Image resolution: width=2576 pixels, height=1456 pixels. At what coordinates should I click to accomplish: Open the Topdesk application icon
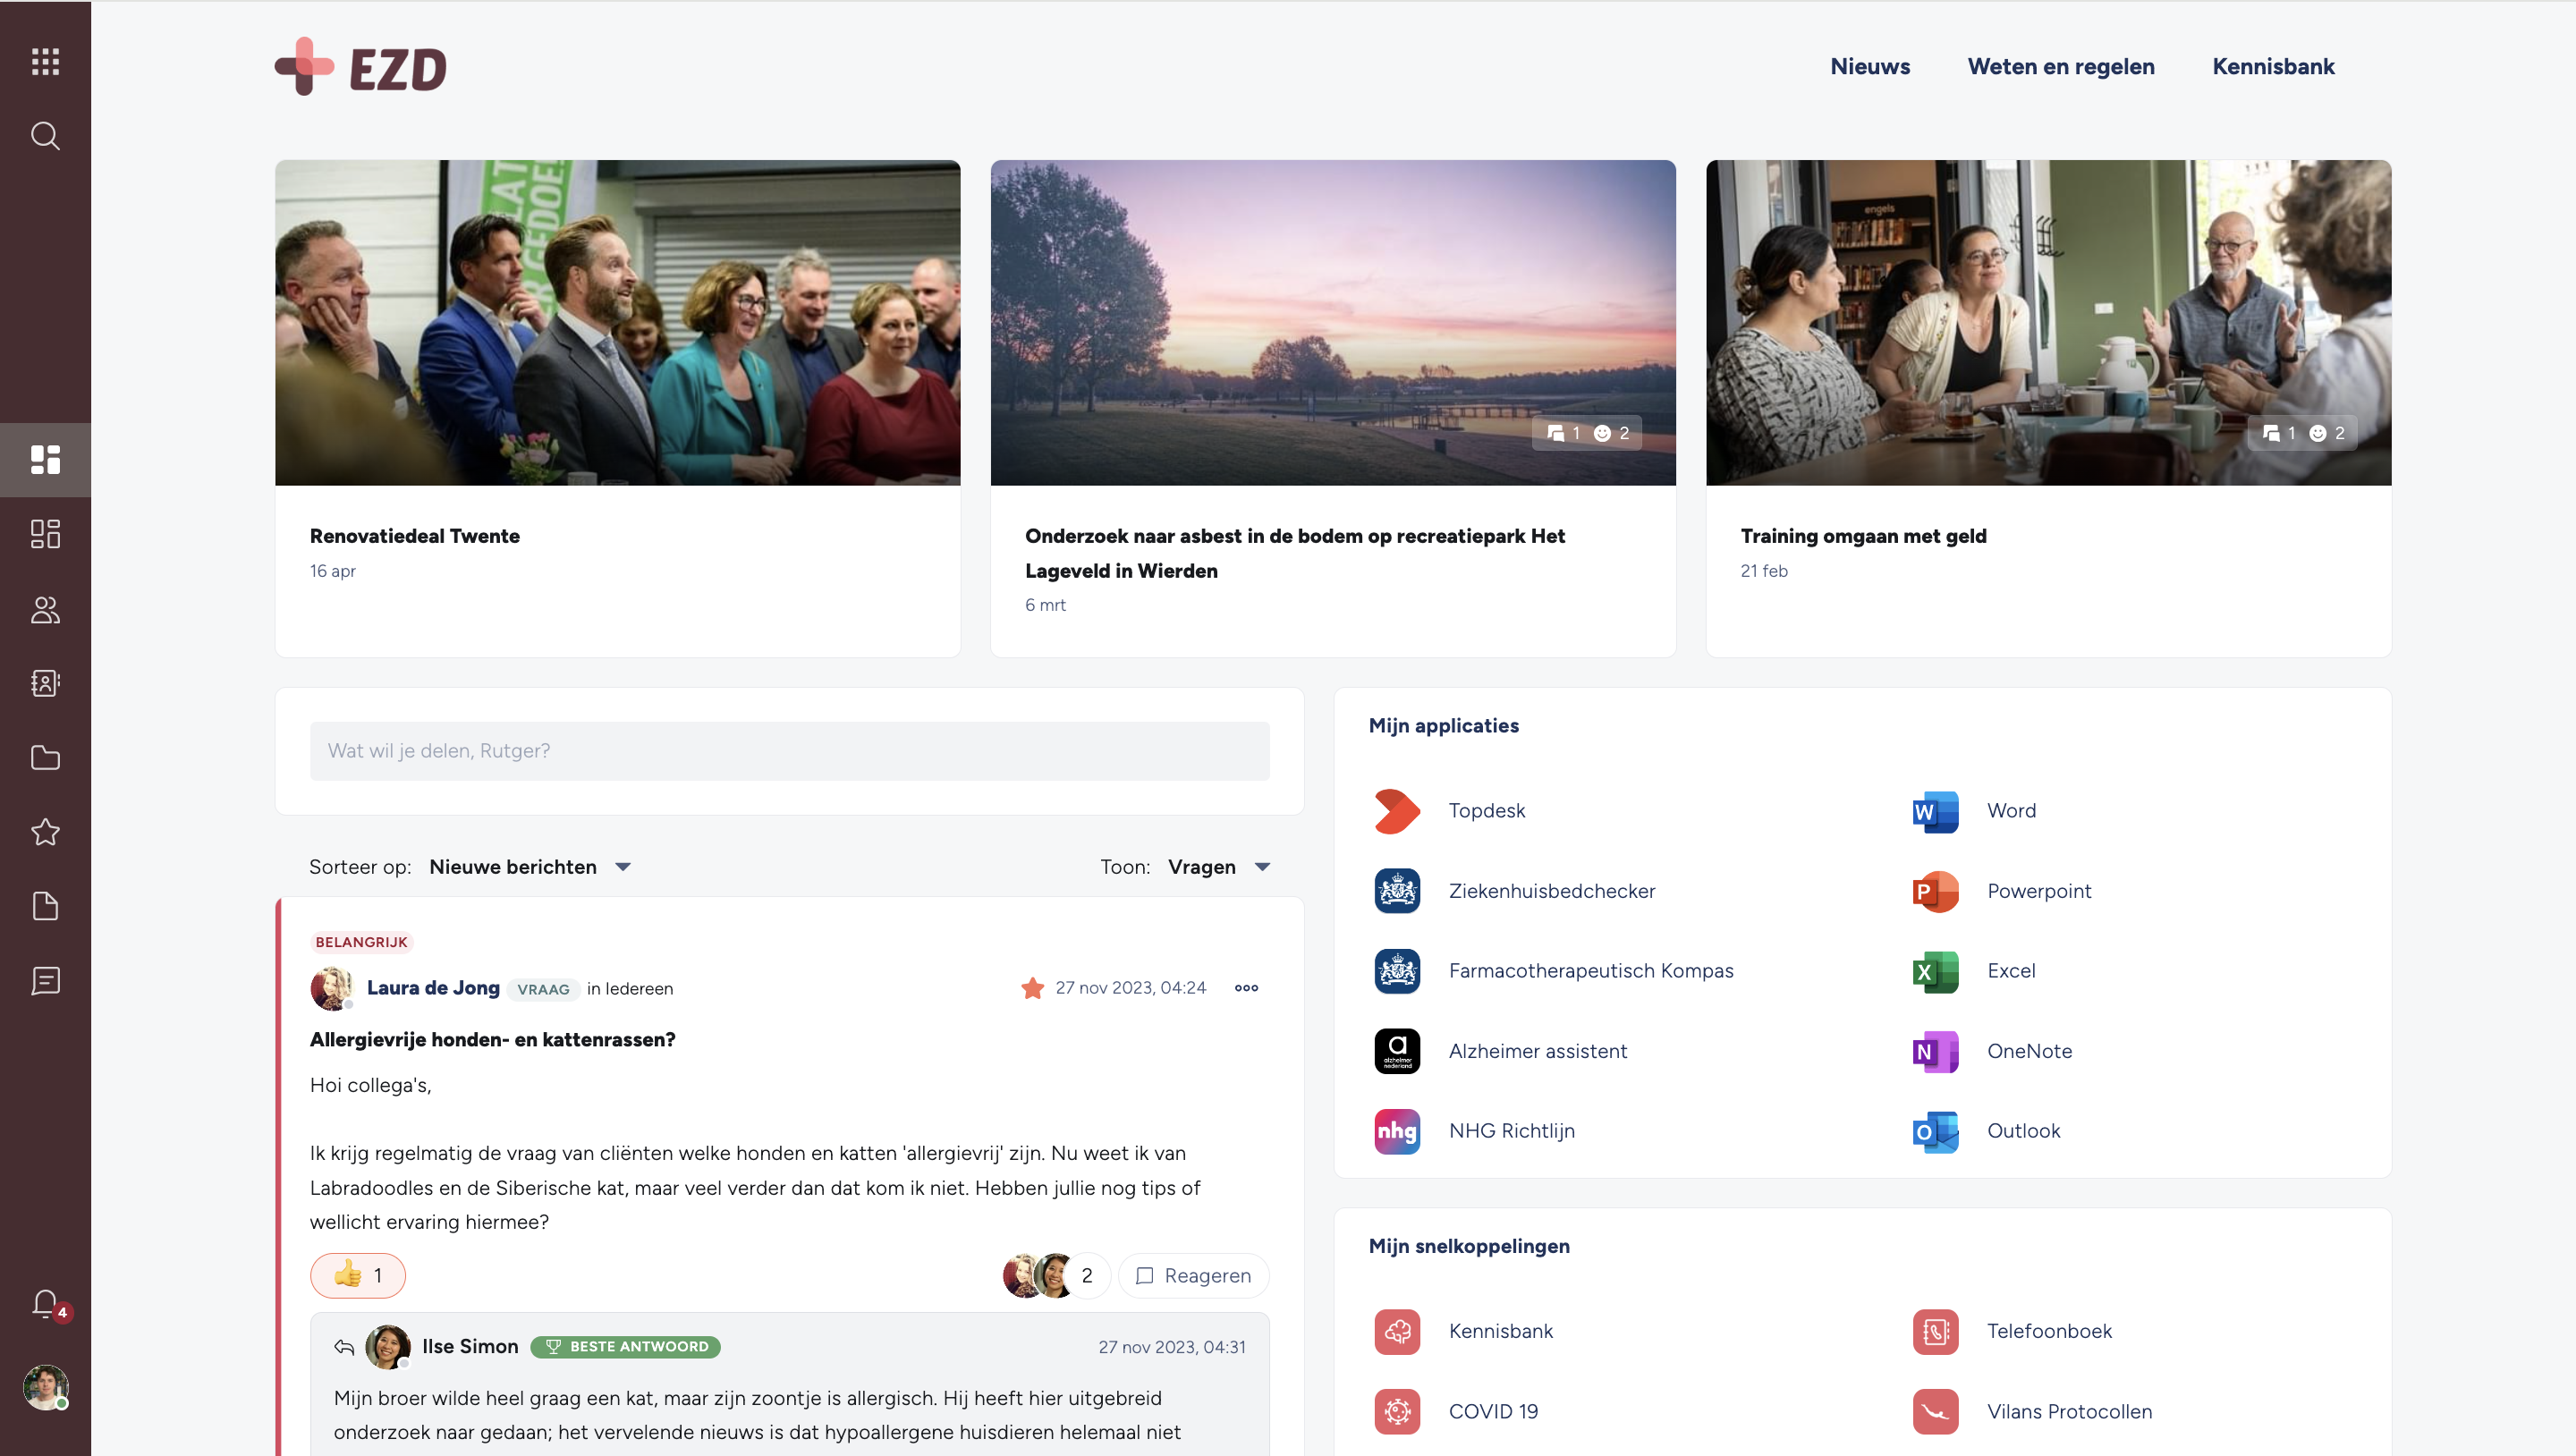pos(1397,811)
